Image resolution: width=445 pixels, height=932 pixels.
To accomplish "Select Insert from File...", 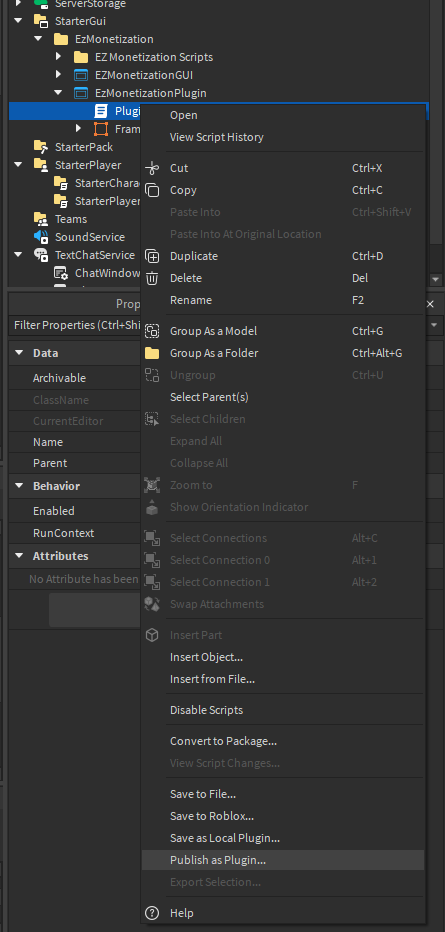I will [283, 679].
